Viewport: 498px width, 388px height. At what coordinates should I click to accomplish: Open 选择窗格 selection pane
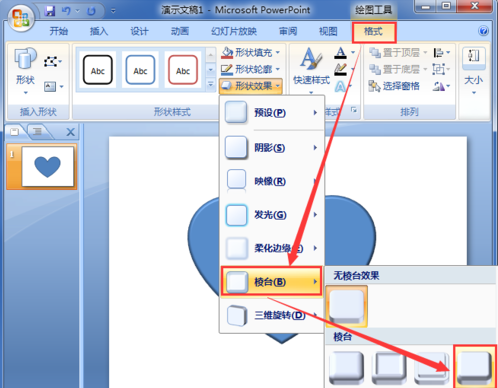394,86
